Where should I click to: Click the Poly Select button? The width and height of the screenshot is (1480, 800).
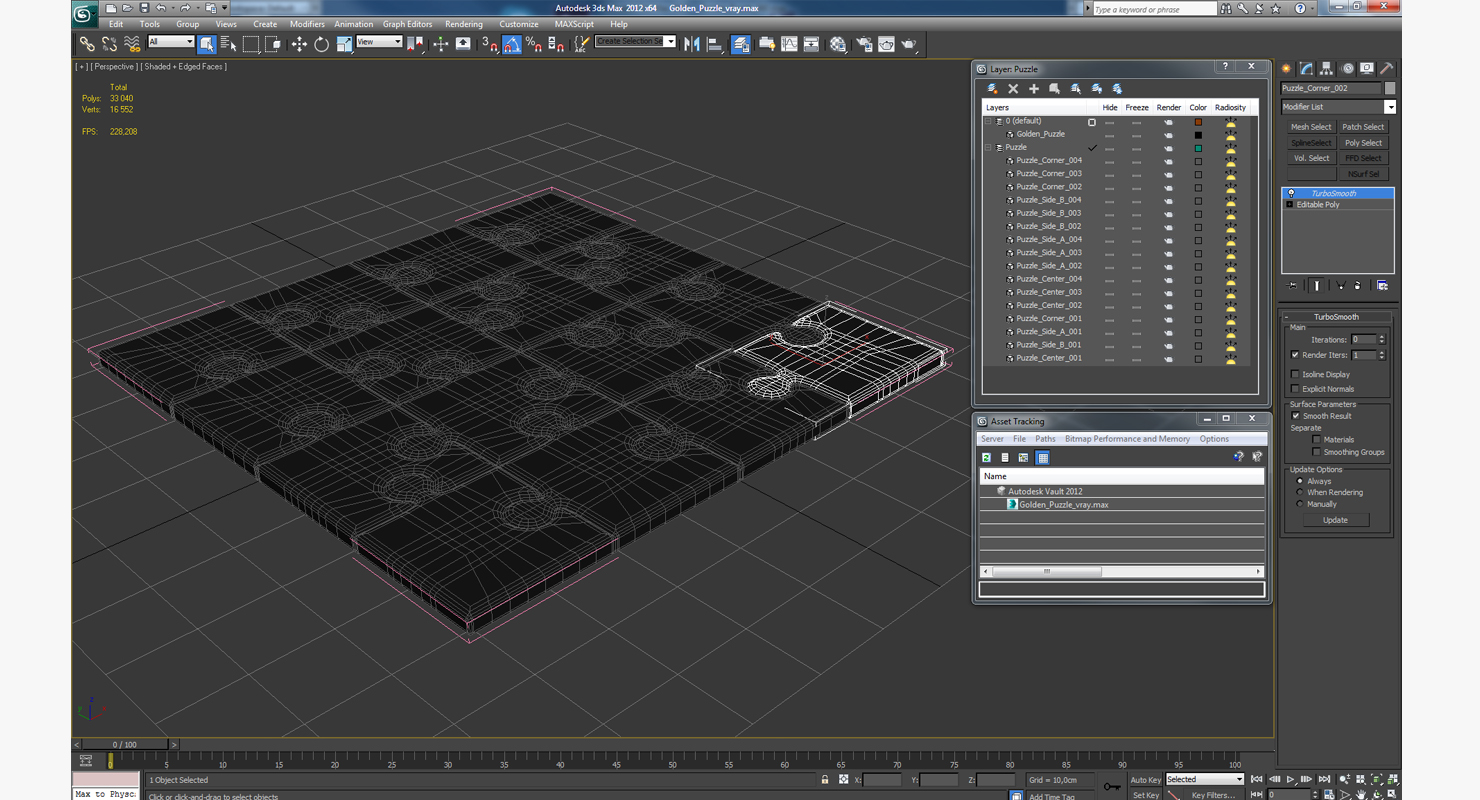(x=1363, y=143)
